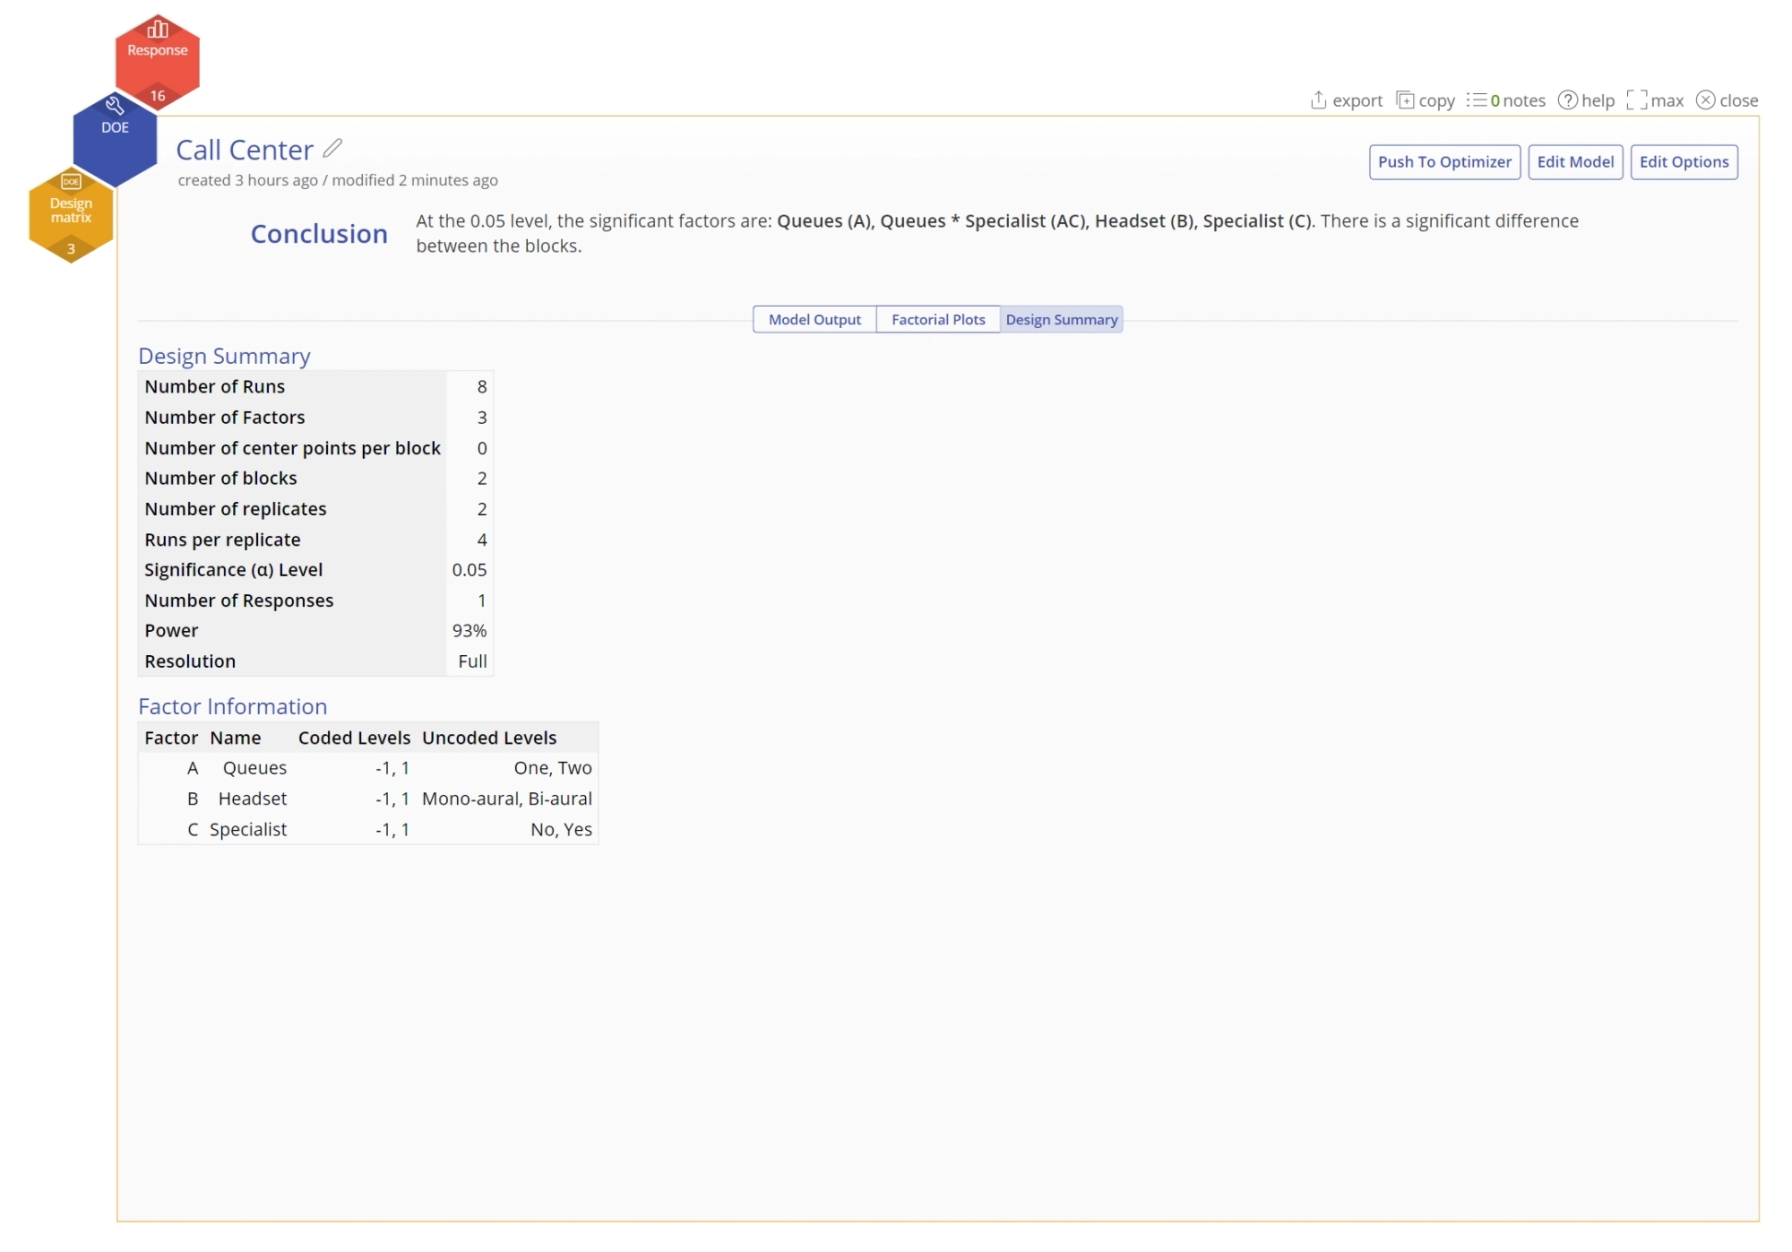Click the Number of blocks label
The height and width of the screenshot is (1252, 1792).
[x=220, y=478]
